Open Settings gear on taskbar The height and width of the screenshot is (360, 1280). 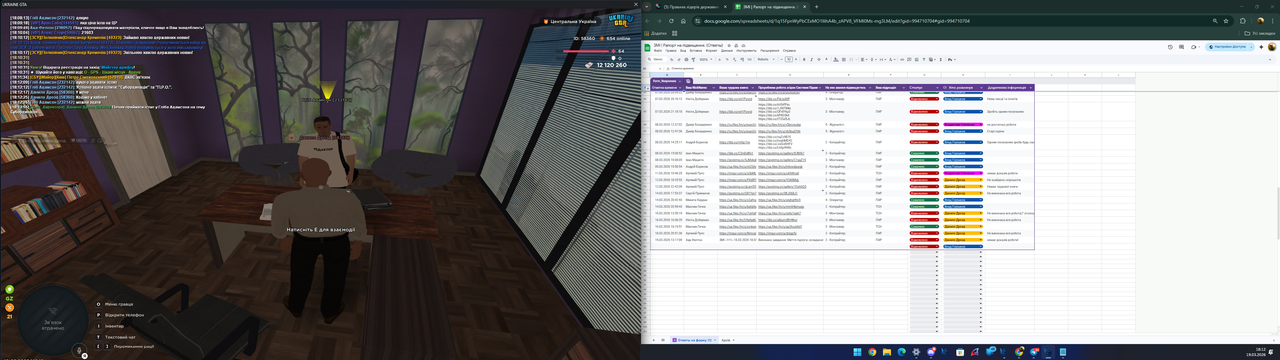point(916,352)
